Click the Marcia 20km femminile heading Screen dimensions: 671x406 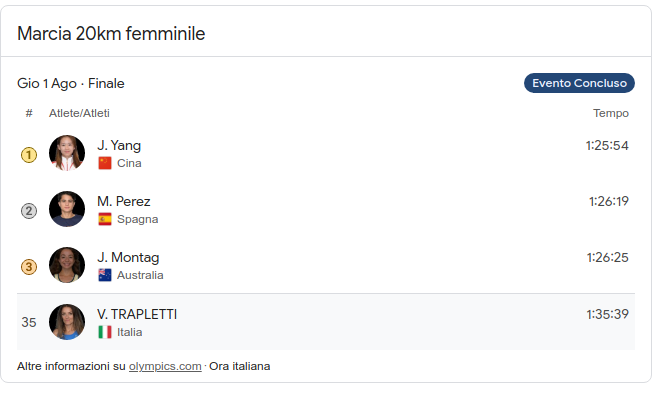click(x=111, y=34)
